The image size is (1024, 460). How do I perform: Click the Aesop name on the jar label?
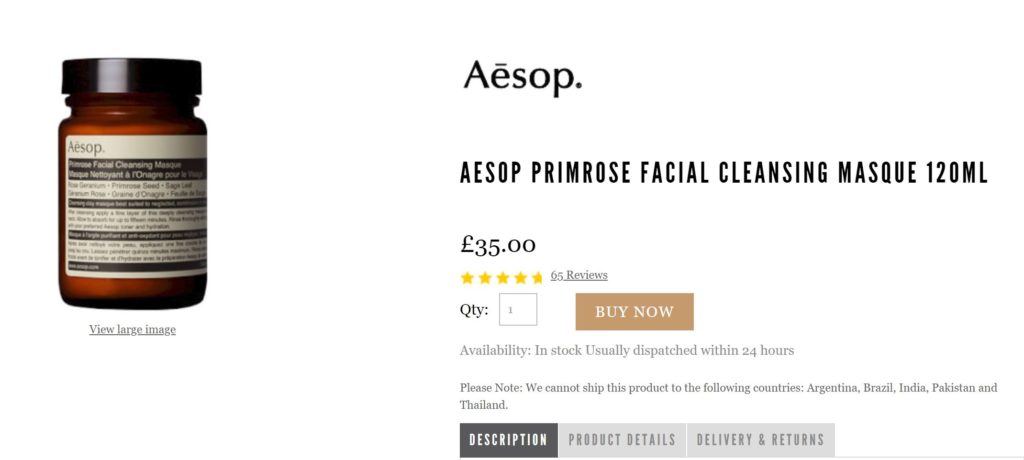[86, 146]
